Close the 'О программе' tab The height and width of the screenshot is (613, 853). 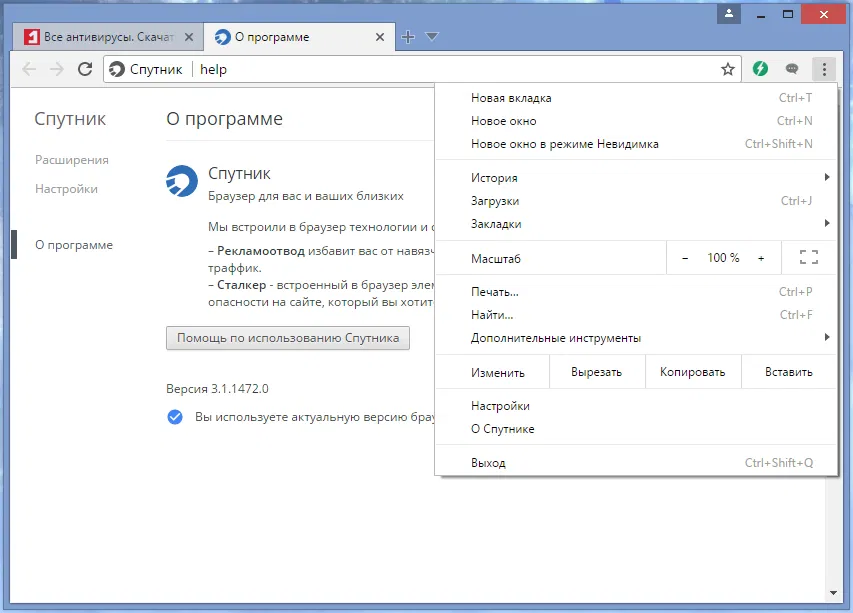tap(380, 37)
